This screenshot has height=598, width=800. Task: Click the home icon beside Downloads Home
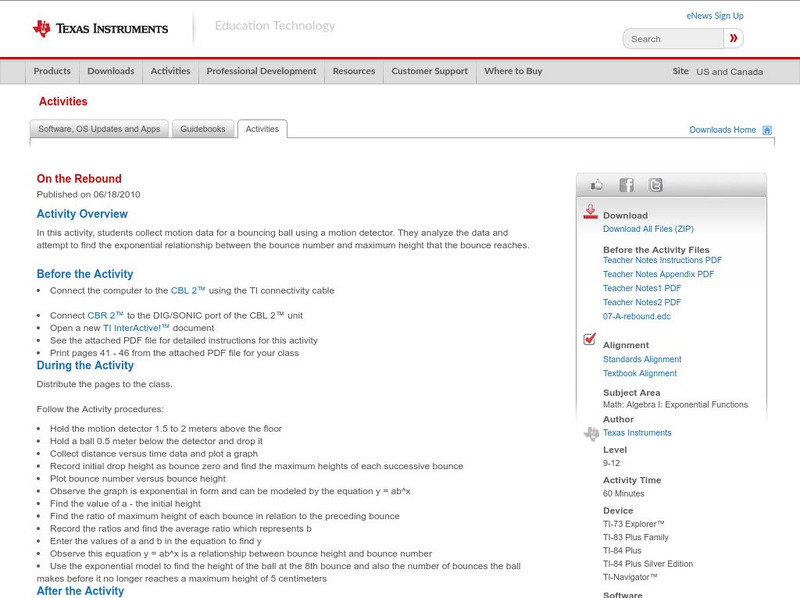point(767,130)
